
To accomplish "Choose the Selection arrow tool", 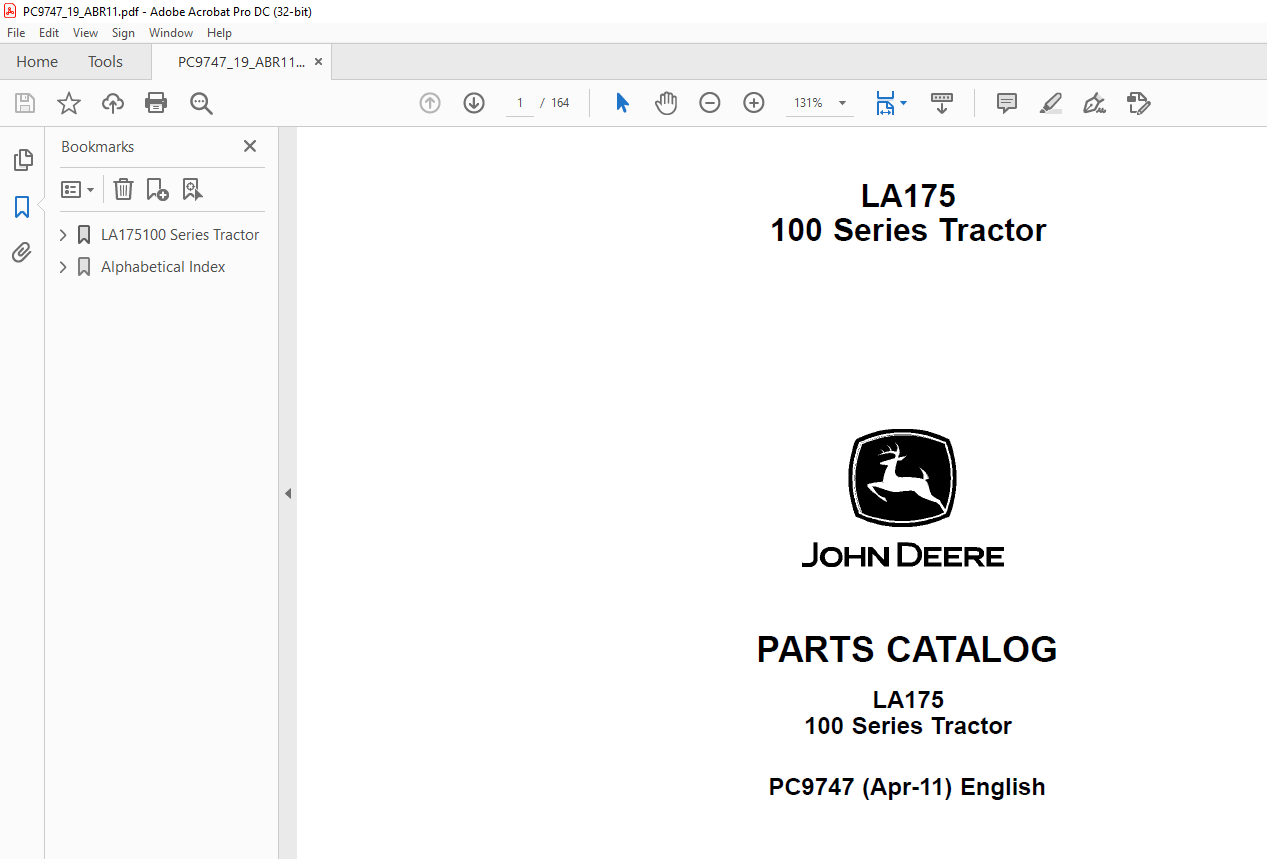I will click(622, 103).
